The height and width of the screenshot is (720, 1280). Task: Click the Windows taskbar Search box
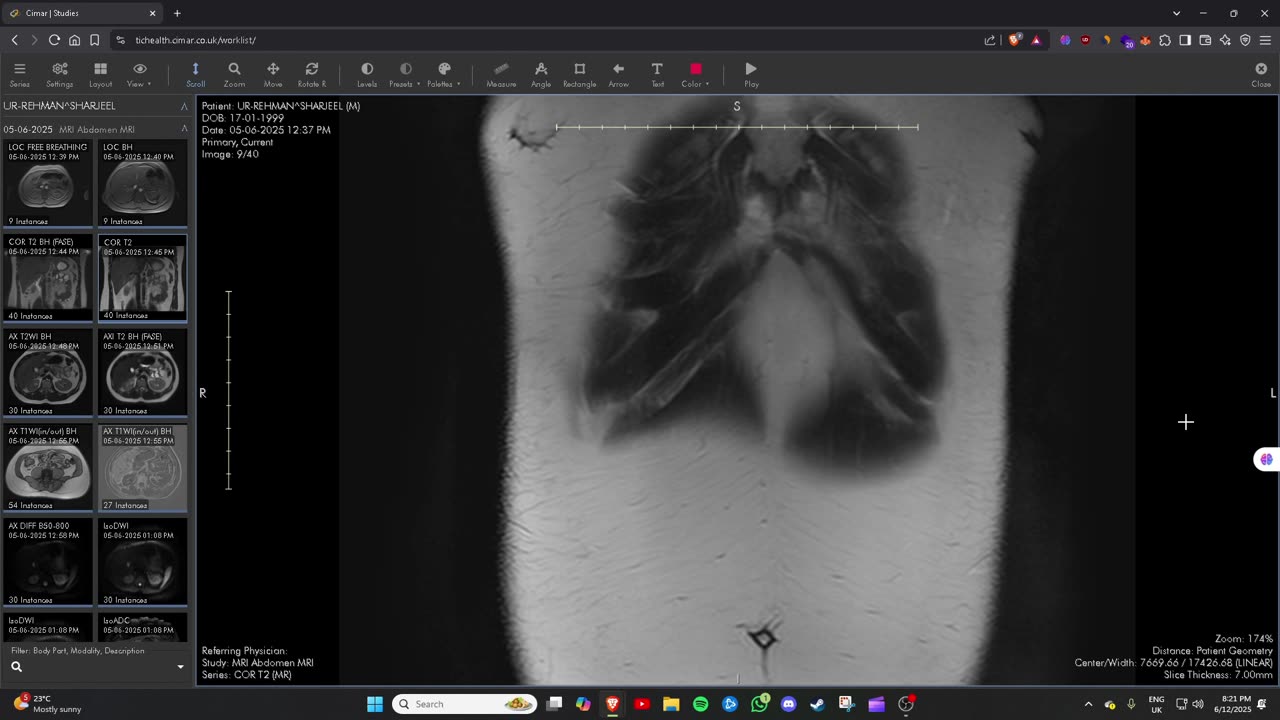click(x=464, y=704)
